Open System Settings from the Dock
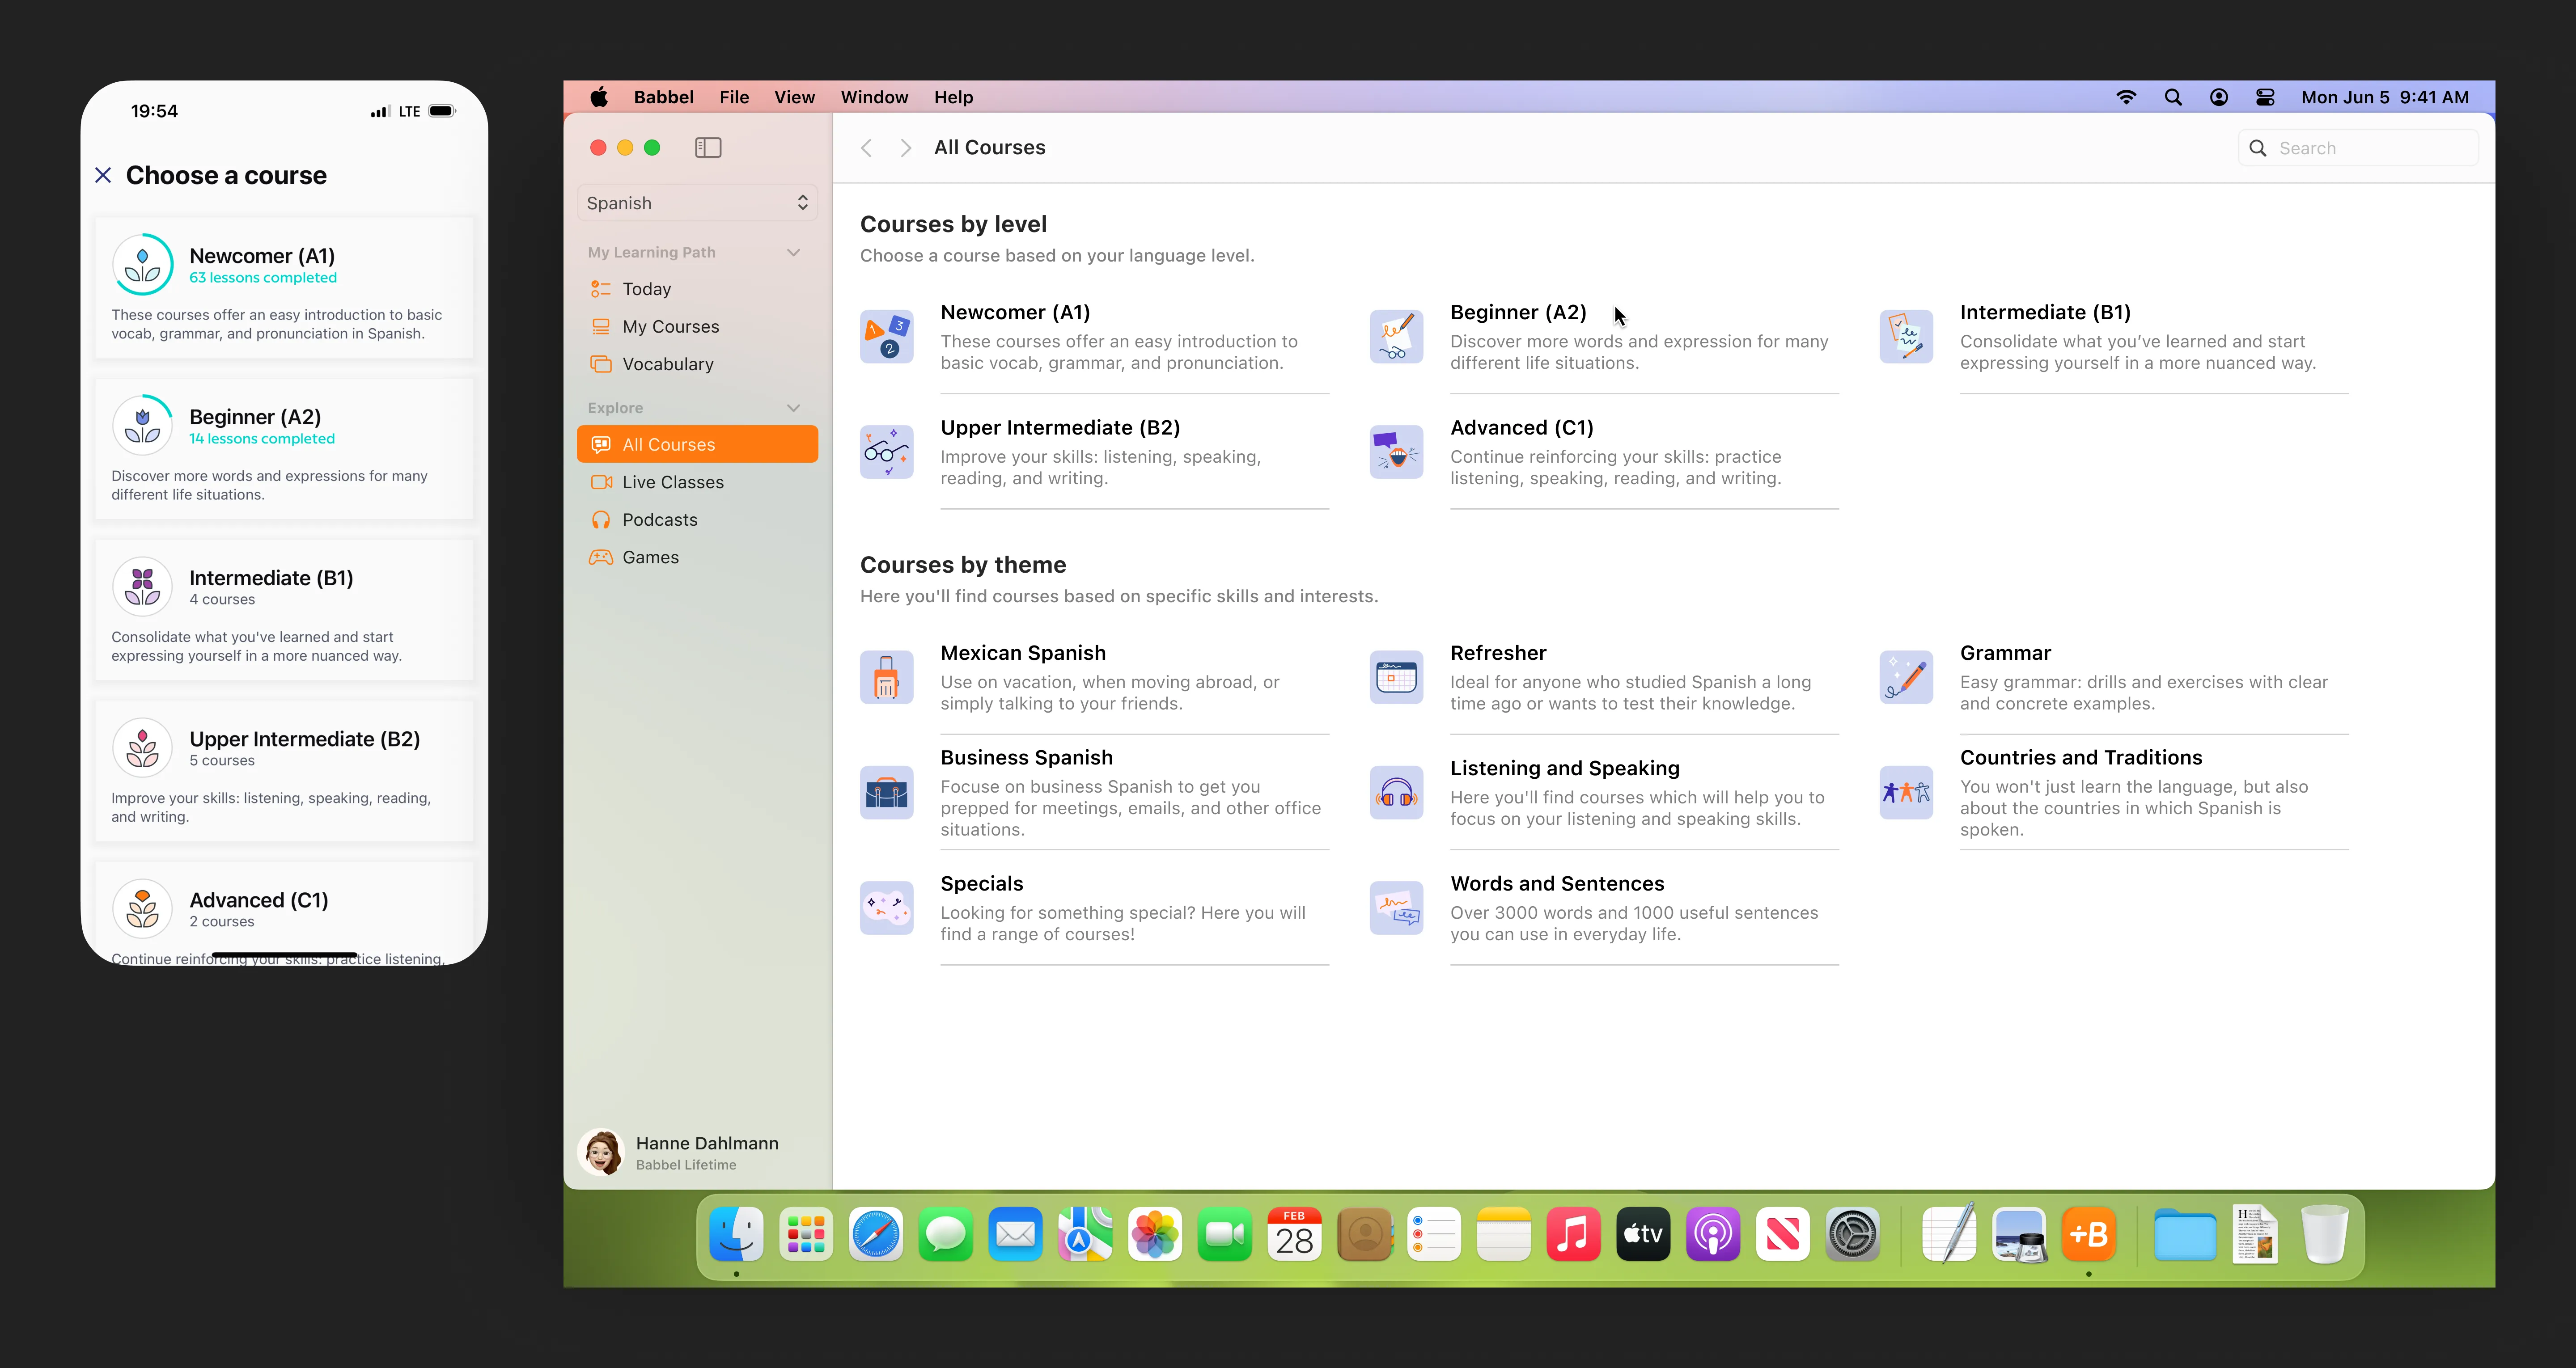 pyautogui.click(x=1852, y=1235)
